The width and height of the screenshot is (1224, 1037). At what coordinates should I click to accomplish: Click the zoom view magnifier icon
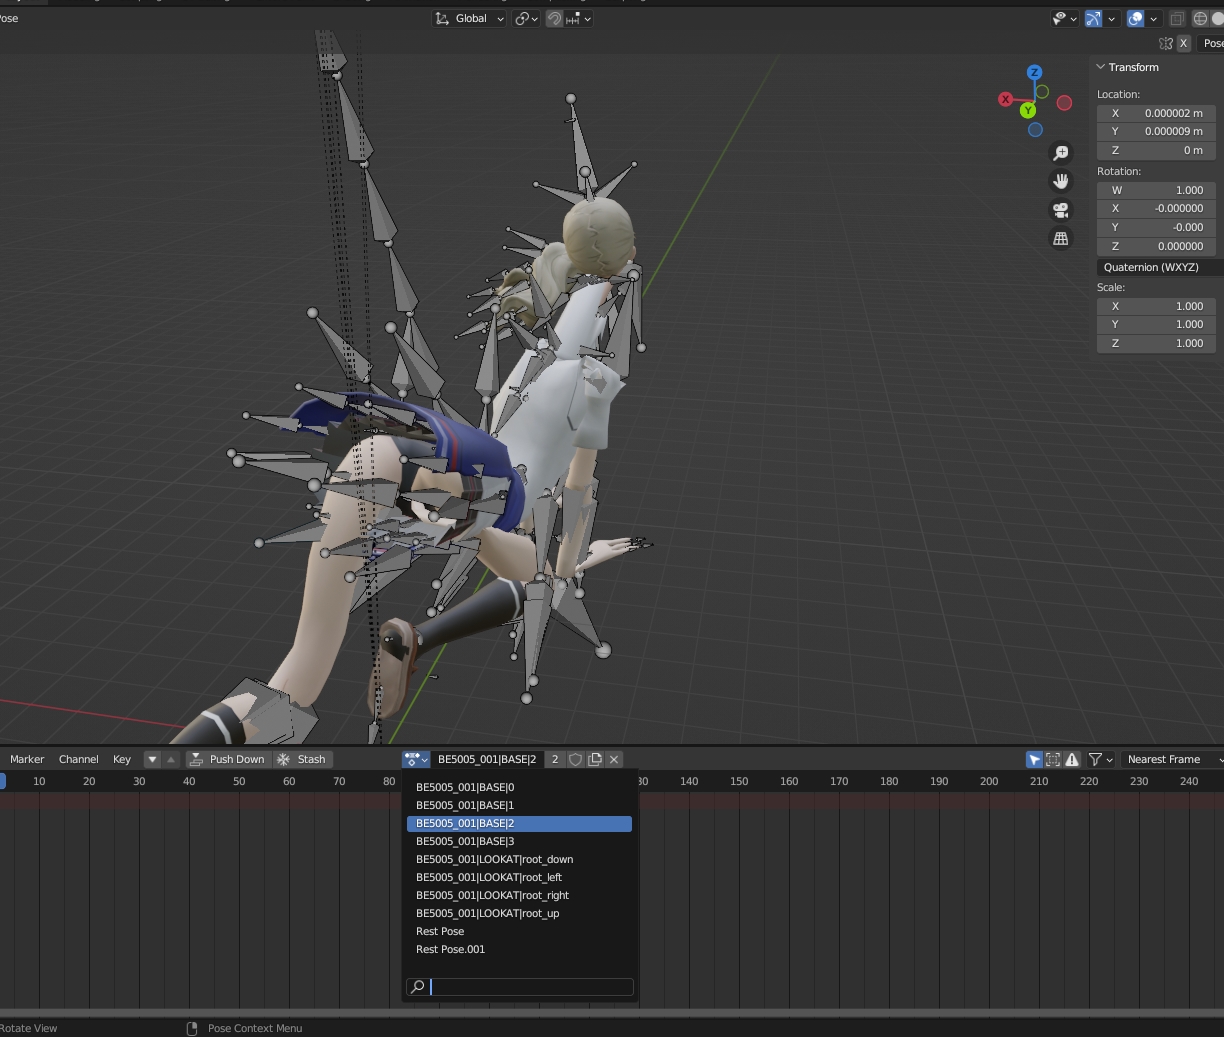1060,153
